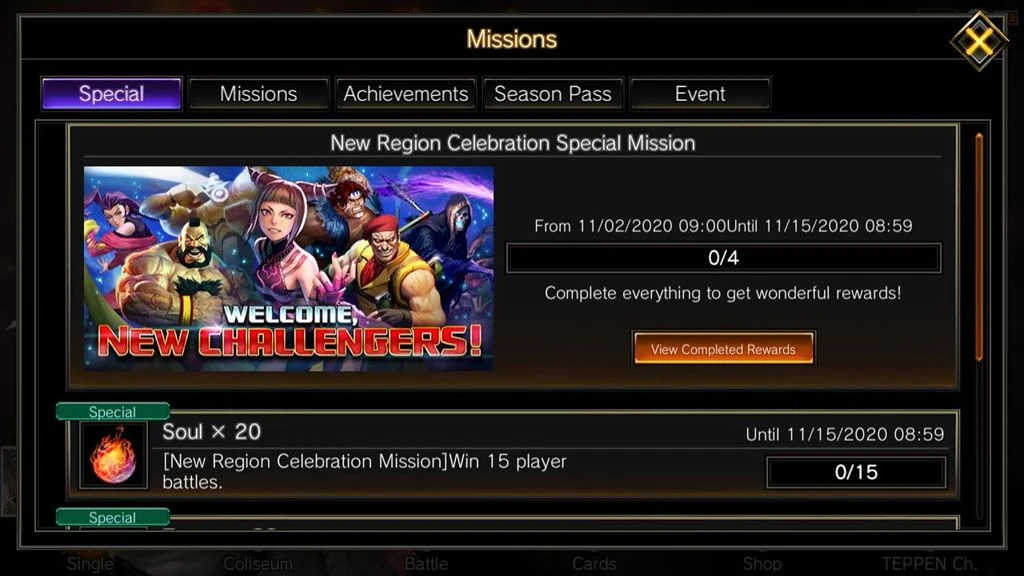Click the second green Special tag at bottom
This screenshot has width=1024, height=576.
click(112, 518)
